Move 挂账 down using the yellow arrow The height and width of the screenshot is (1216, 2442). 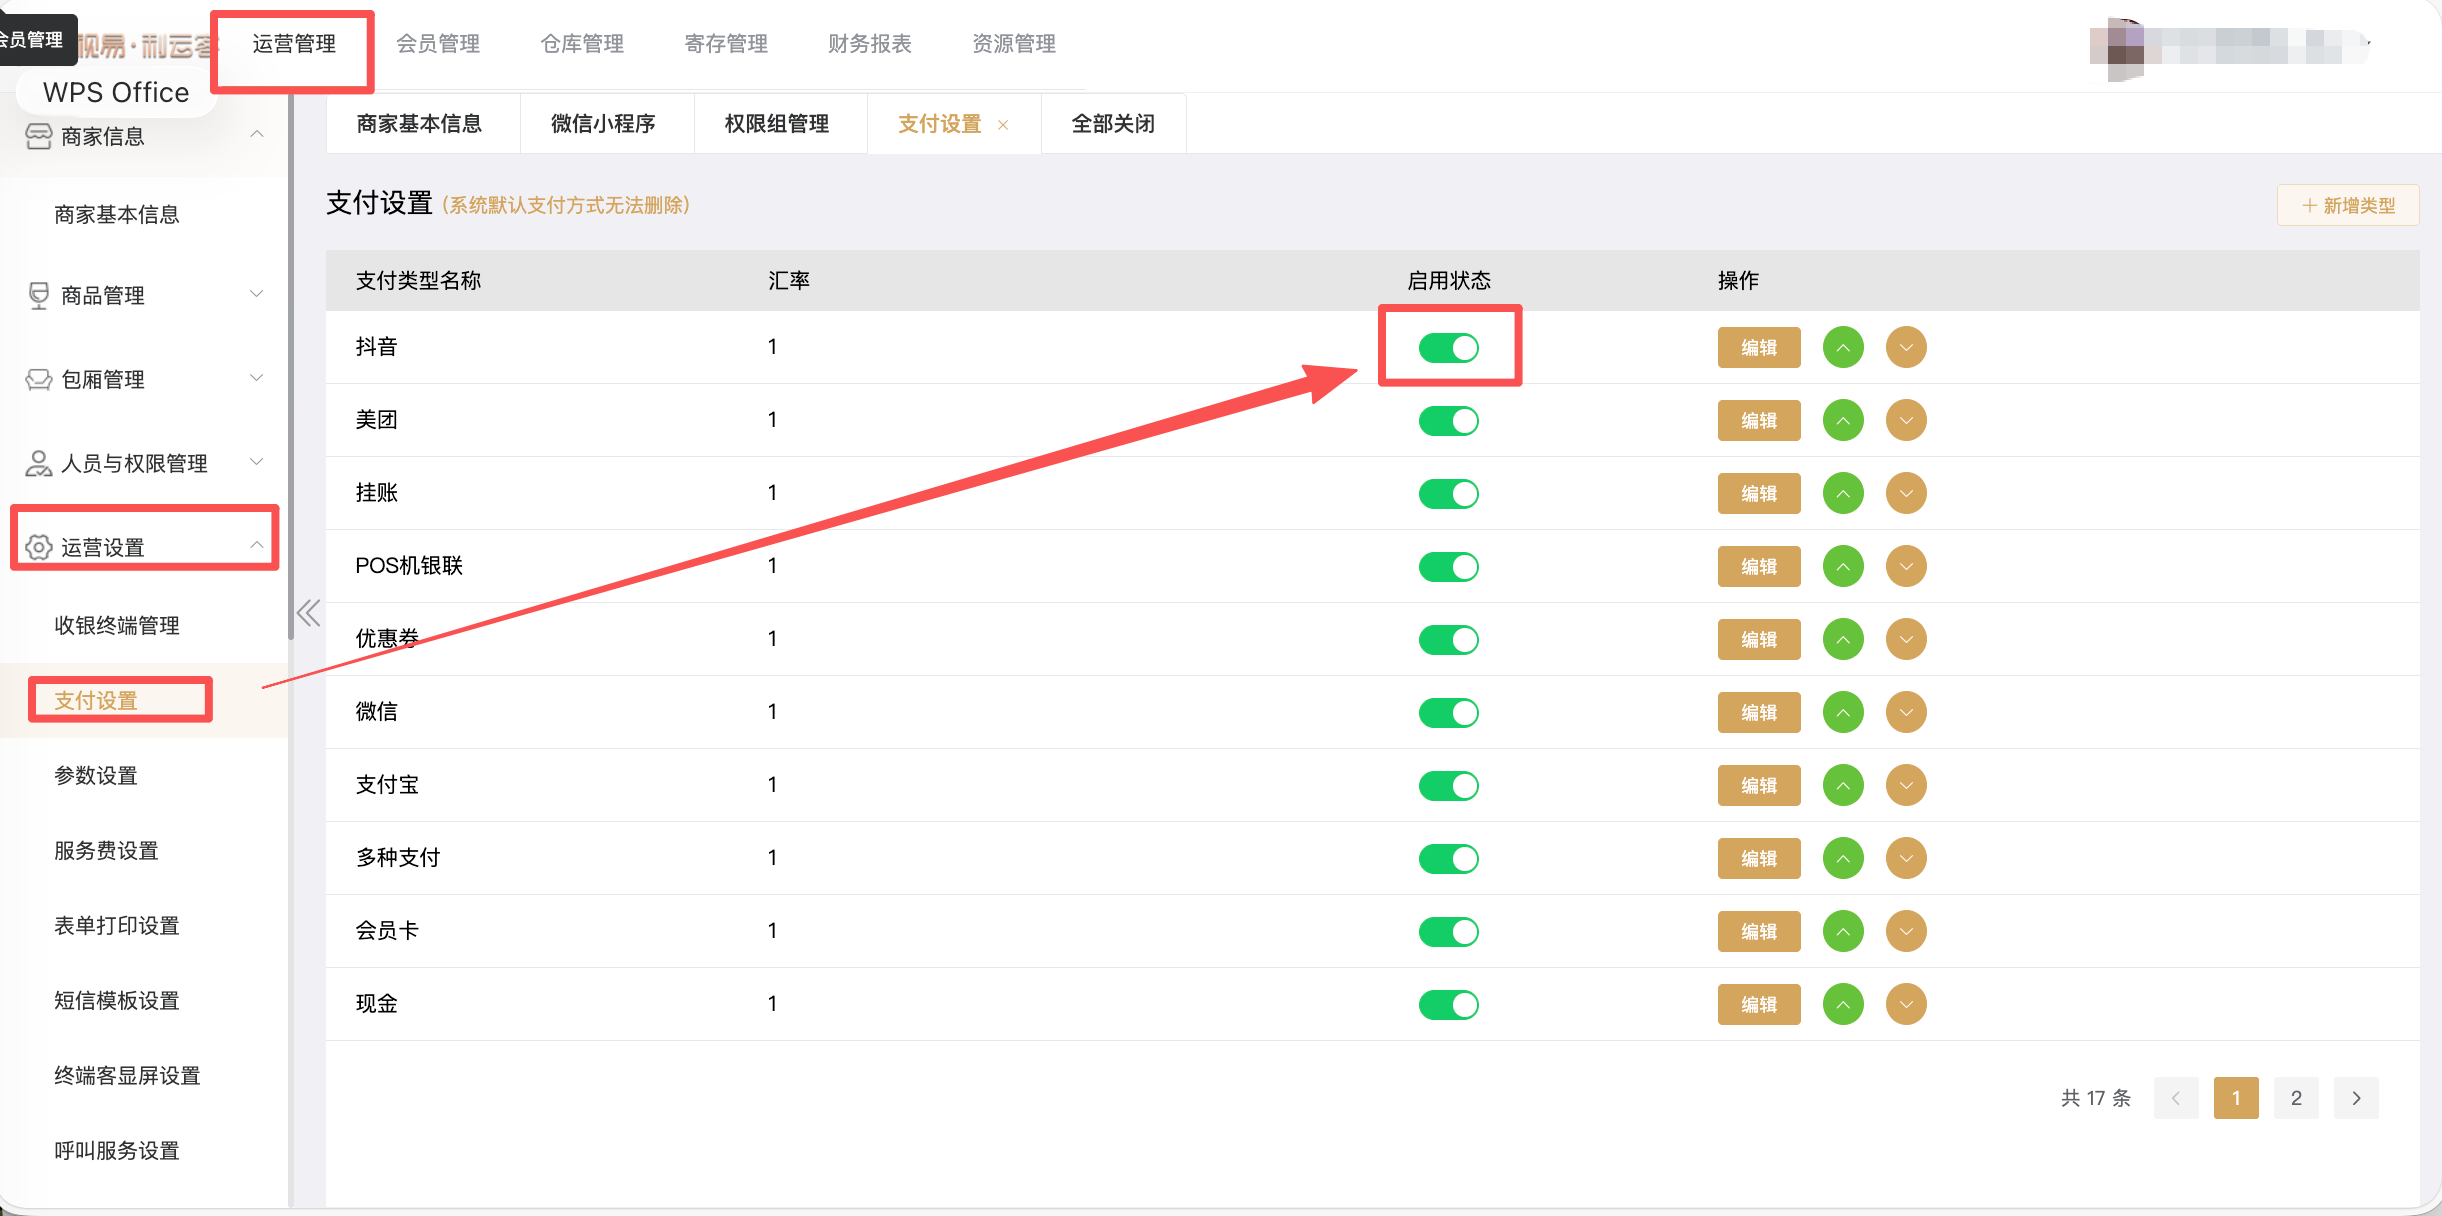coord(1905,493)
